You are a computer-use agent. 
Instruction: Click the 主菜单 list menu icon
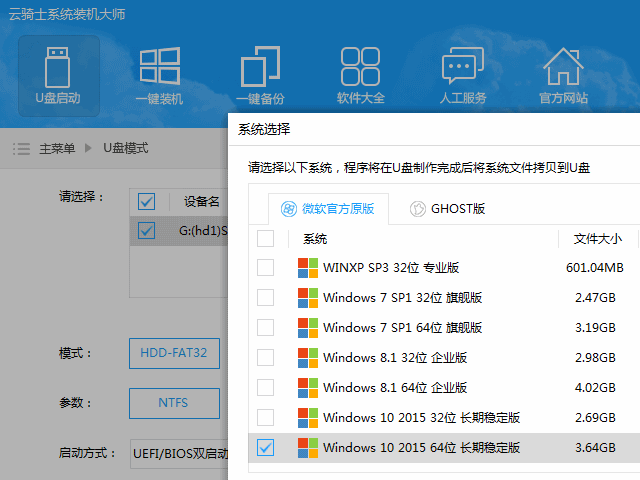pos(21,149)
